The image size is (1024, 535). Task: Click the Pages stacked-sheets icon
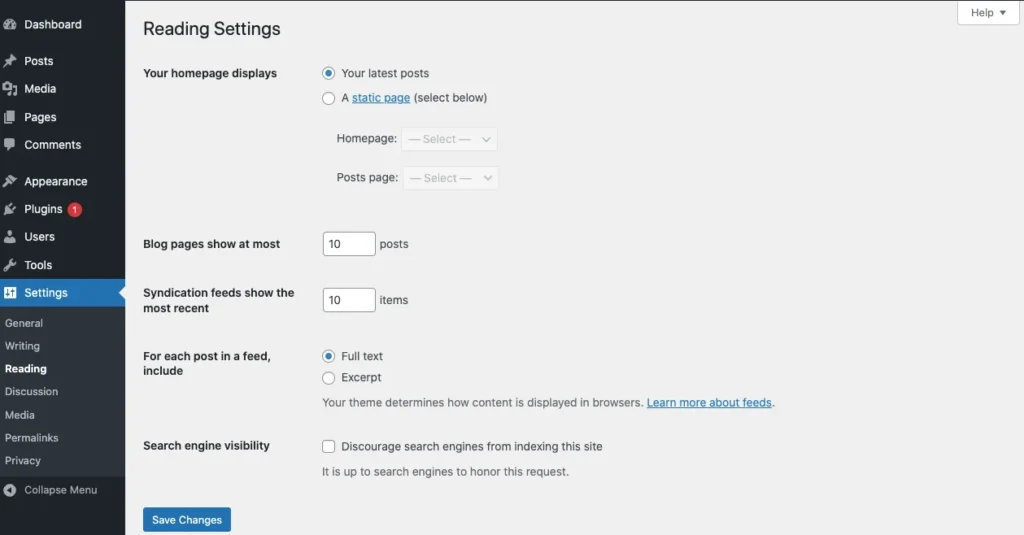click(x=10, y=117)
